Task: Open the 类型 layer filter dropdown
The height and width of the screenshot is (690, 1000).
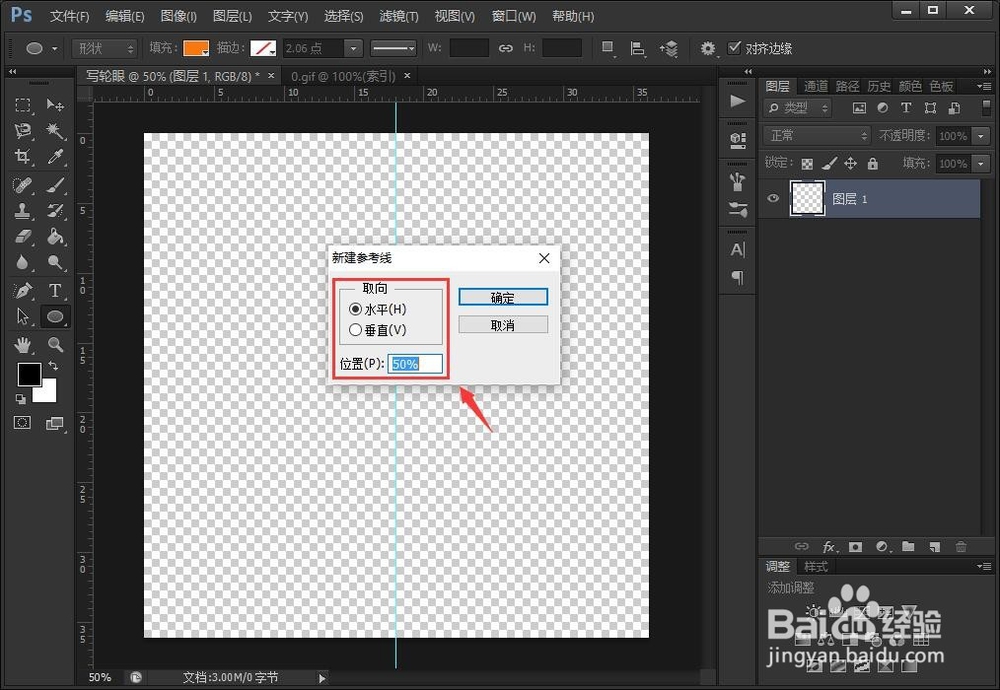Action: tap(797, 108)
